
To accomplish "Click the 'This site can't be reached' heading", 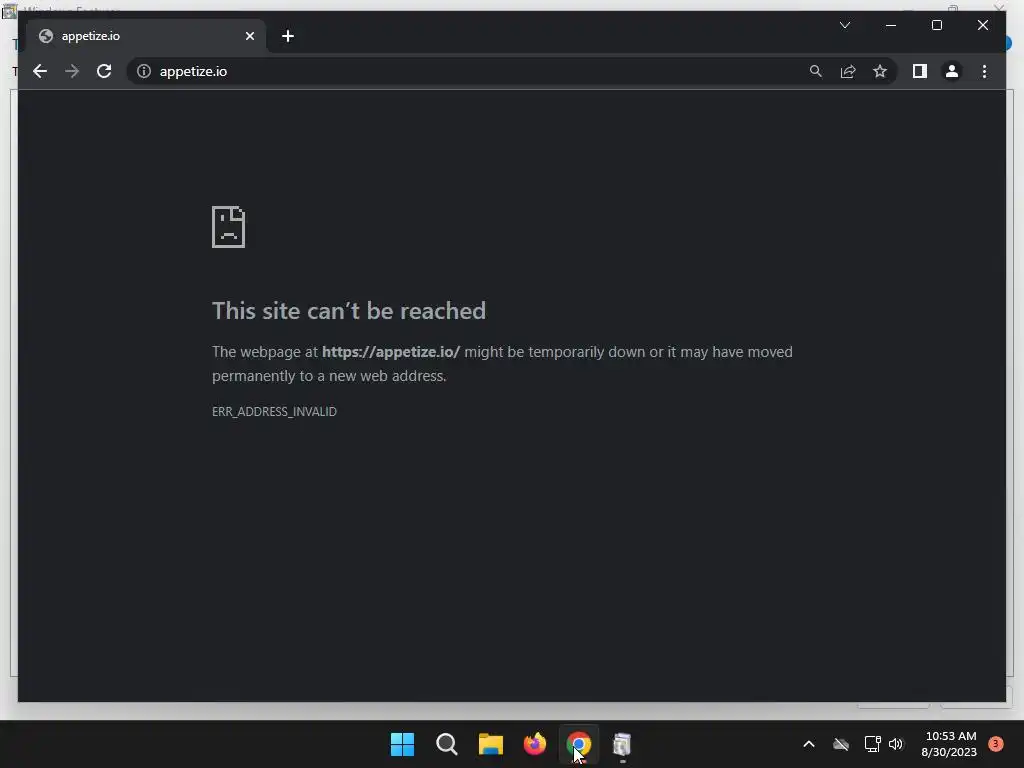I will coord(349,311).
